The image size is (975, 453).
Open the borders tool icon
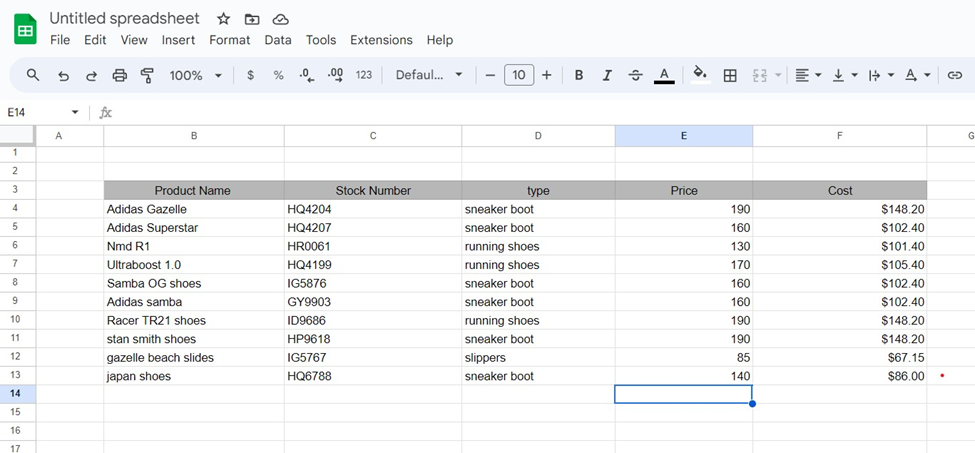click(x=730, y=75)
